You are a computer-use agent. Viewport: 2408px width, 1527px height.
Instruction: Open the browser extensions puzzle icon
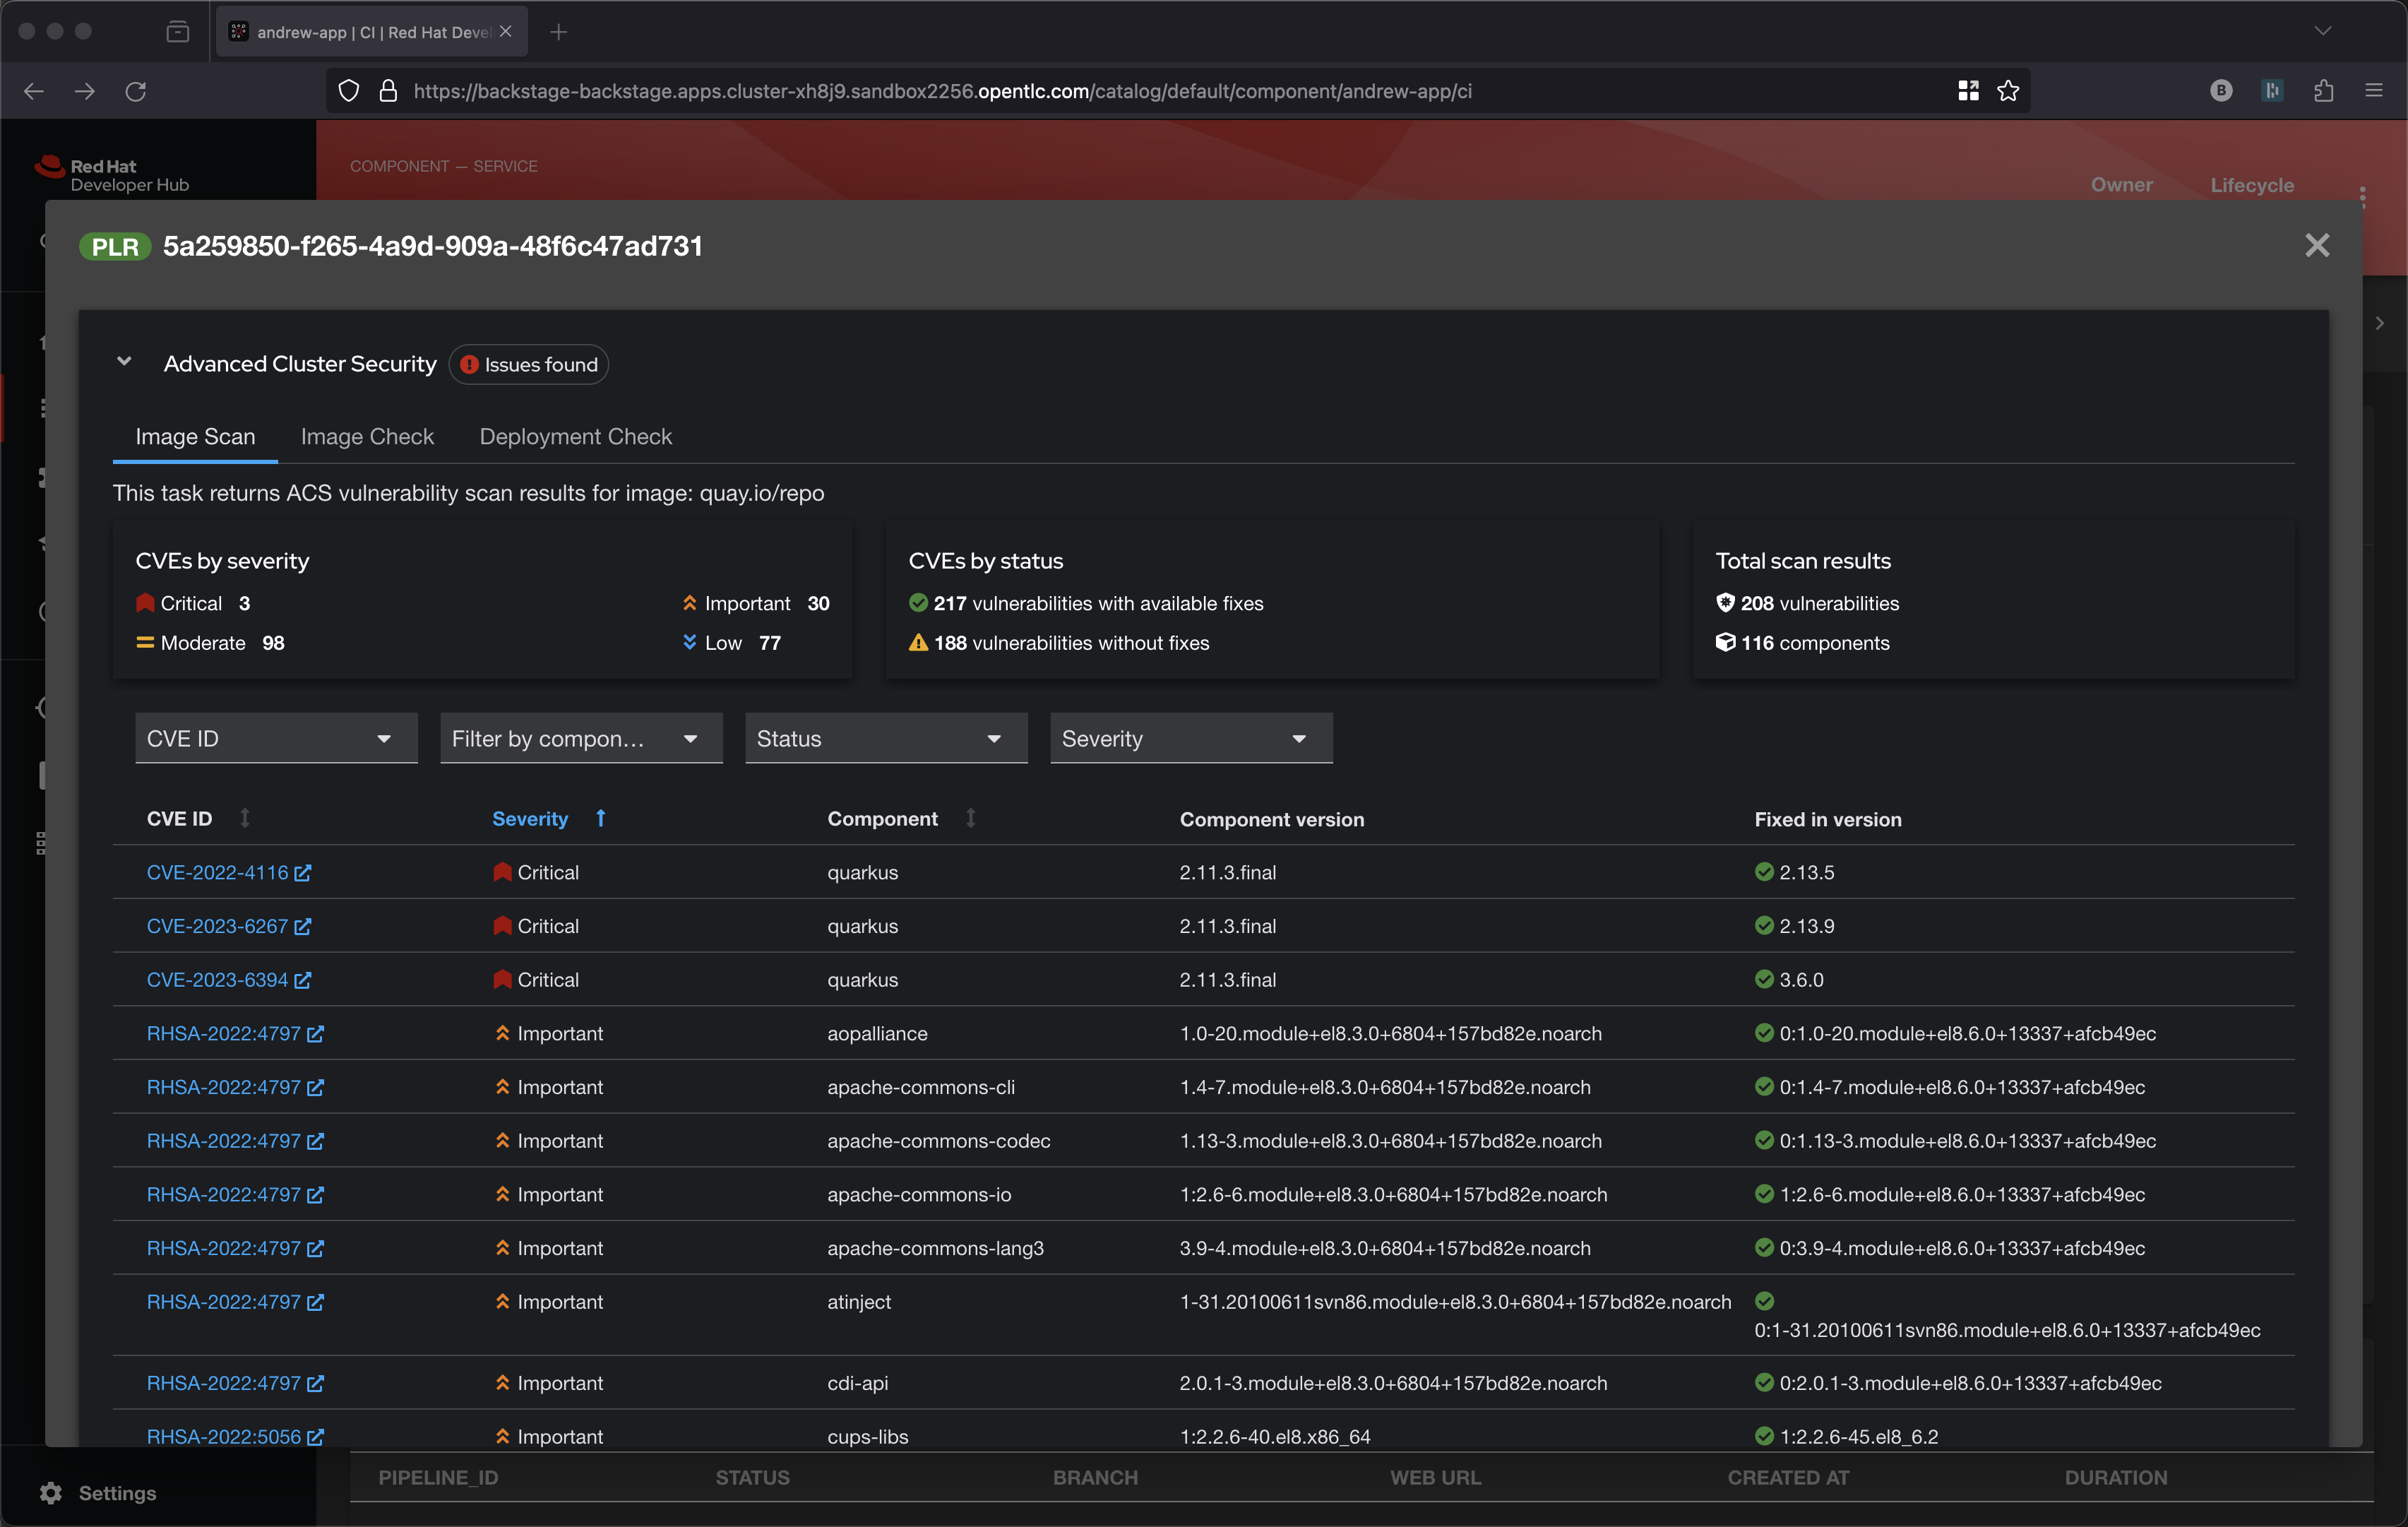[x=2323, y=91]
